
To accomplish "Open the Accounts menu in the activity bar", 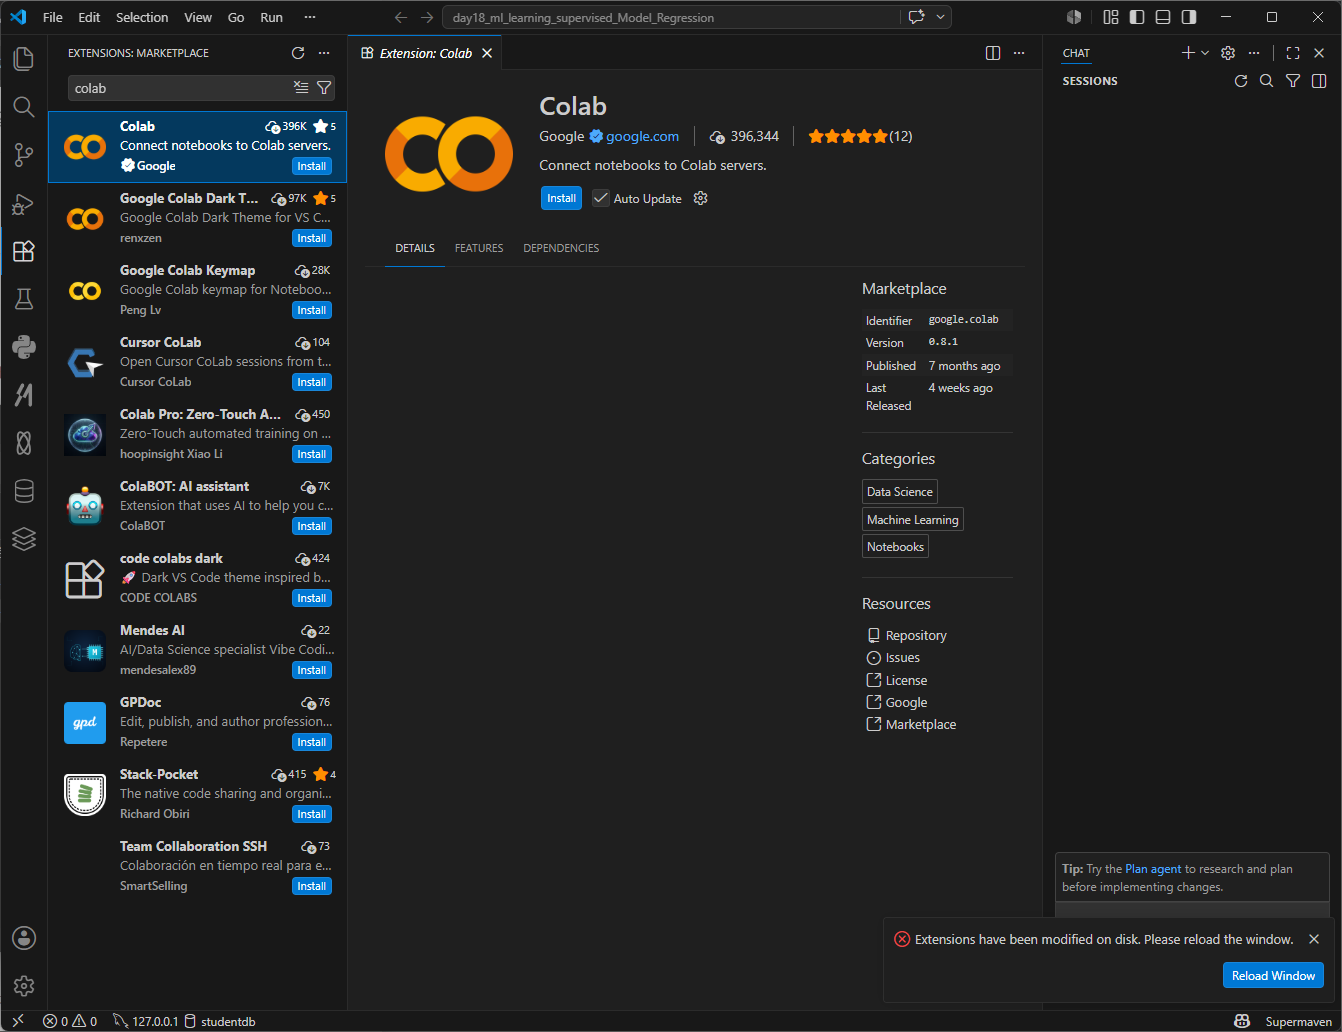I will click(x=24, y=938).
